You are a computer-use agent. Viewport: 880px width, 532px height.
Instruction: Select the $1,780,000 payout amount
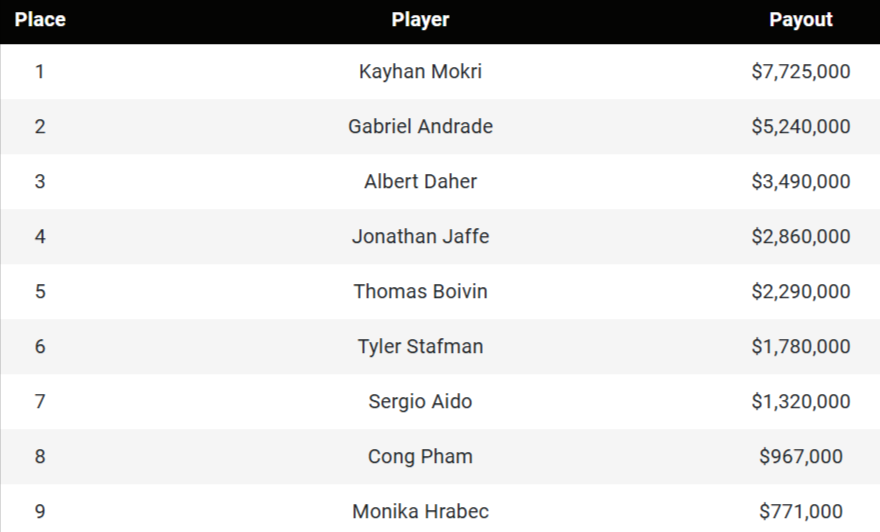click(801, 347)
